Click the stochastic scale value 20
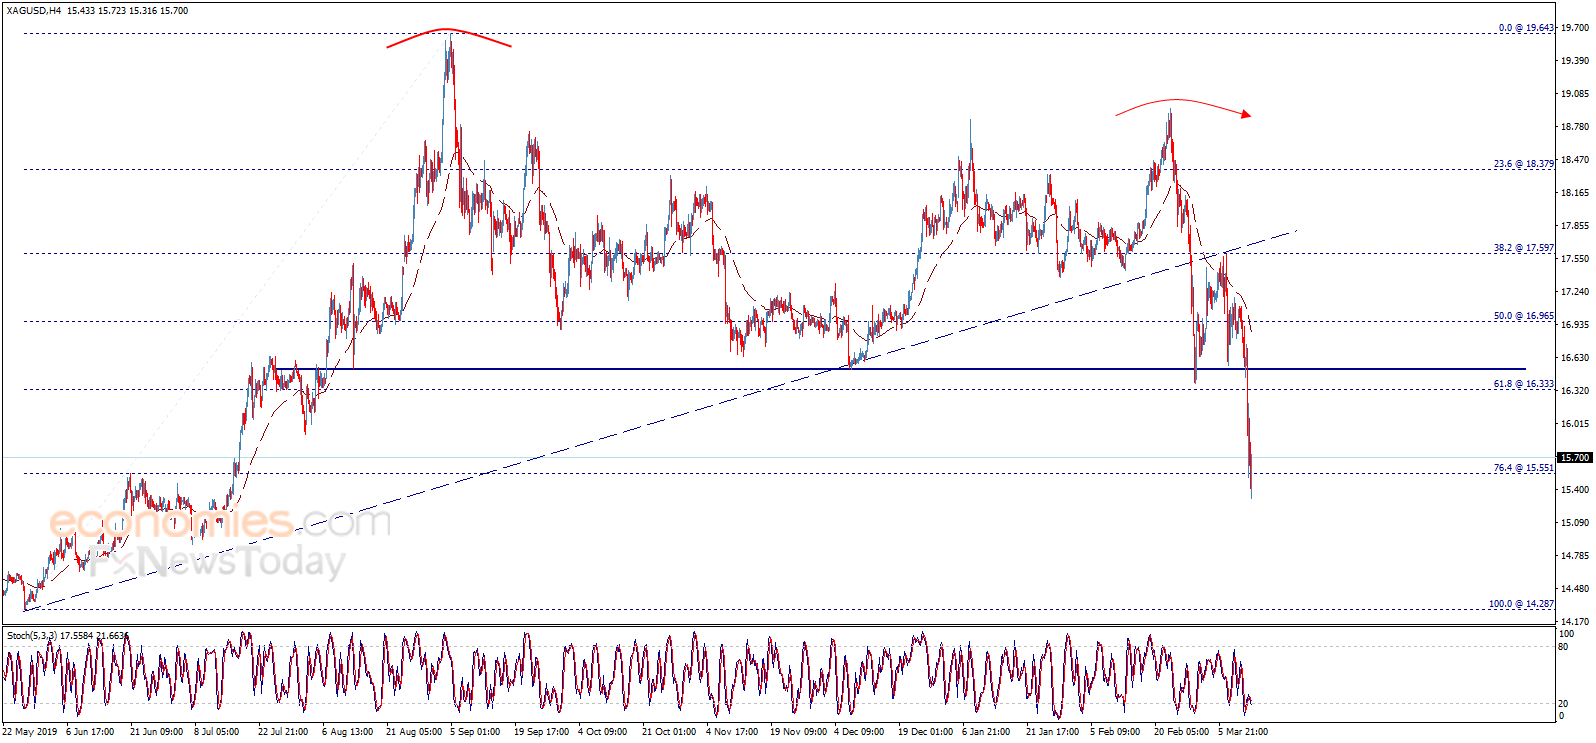This screenshot has height=743, width=1596. 1564,704
